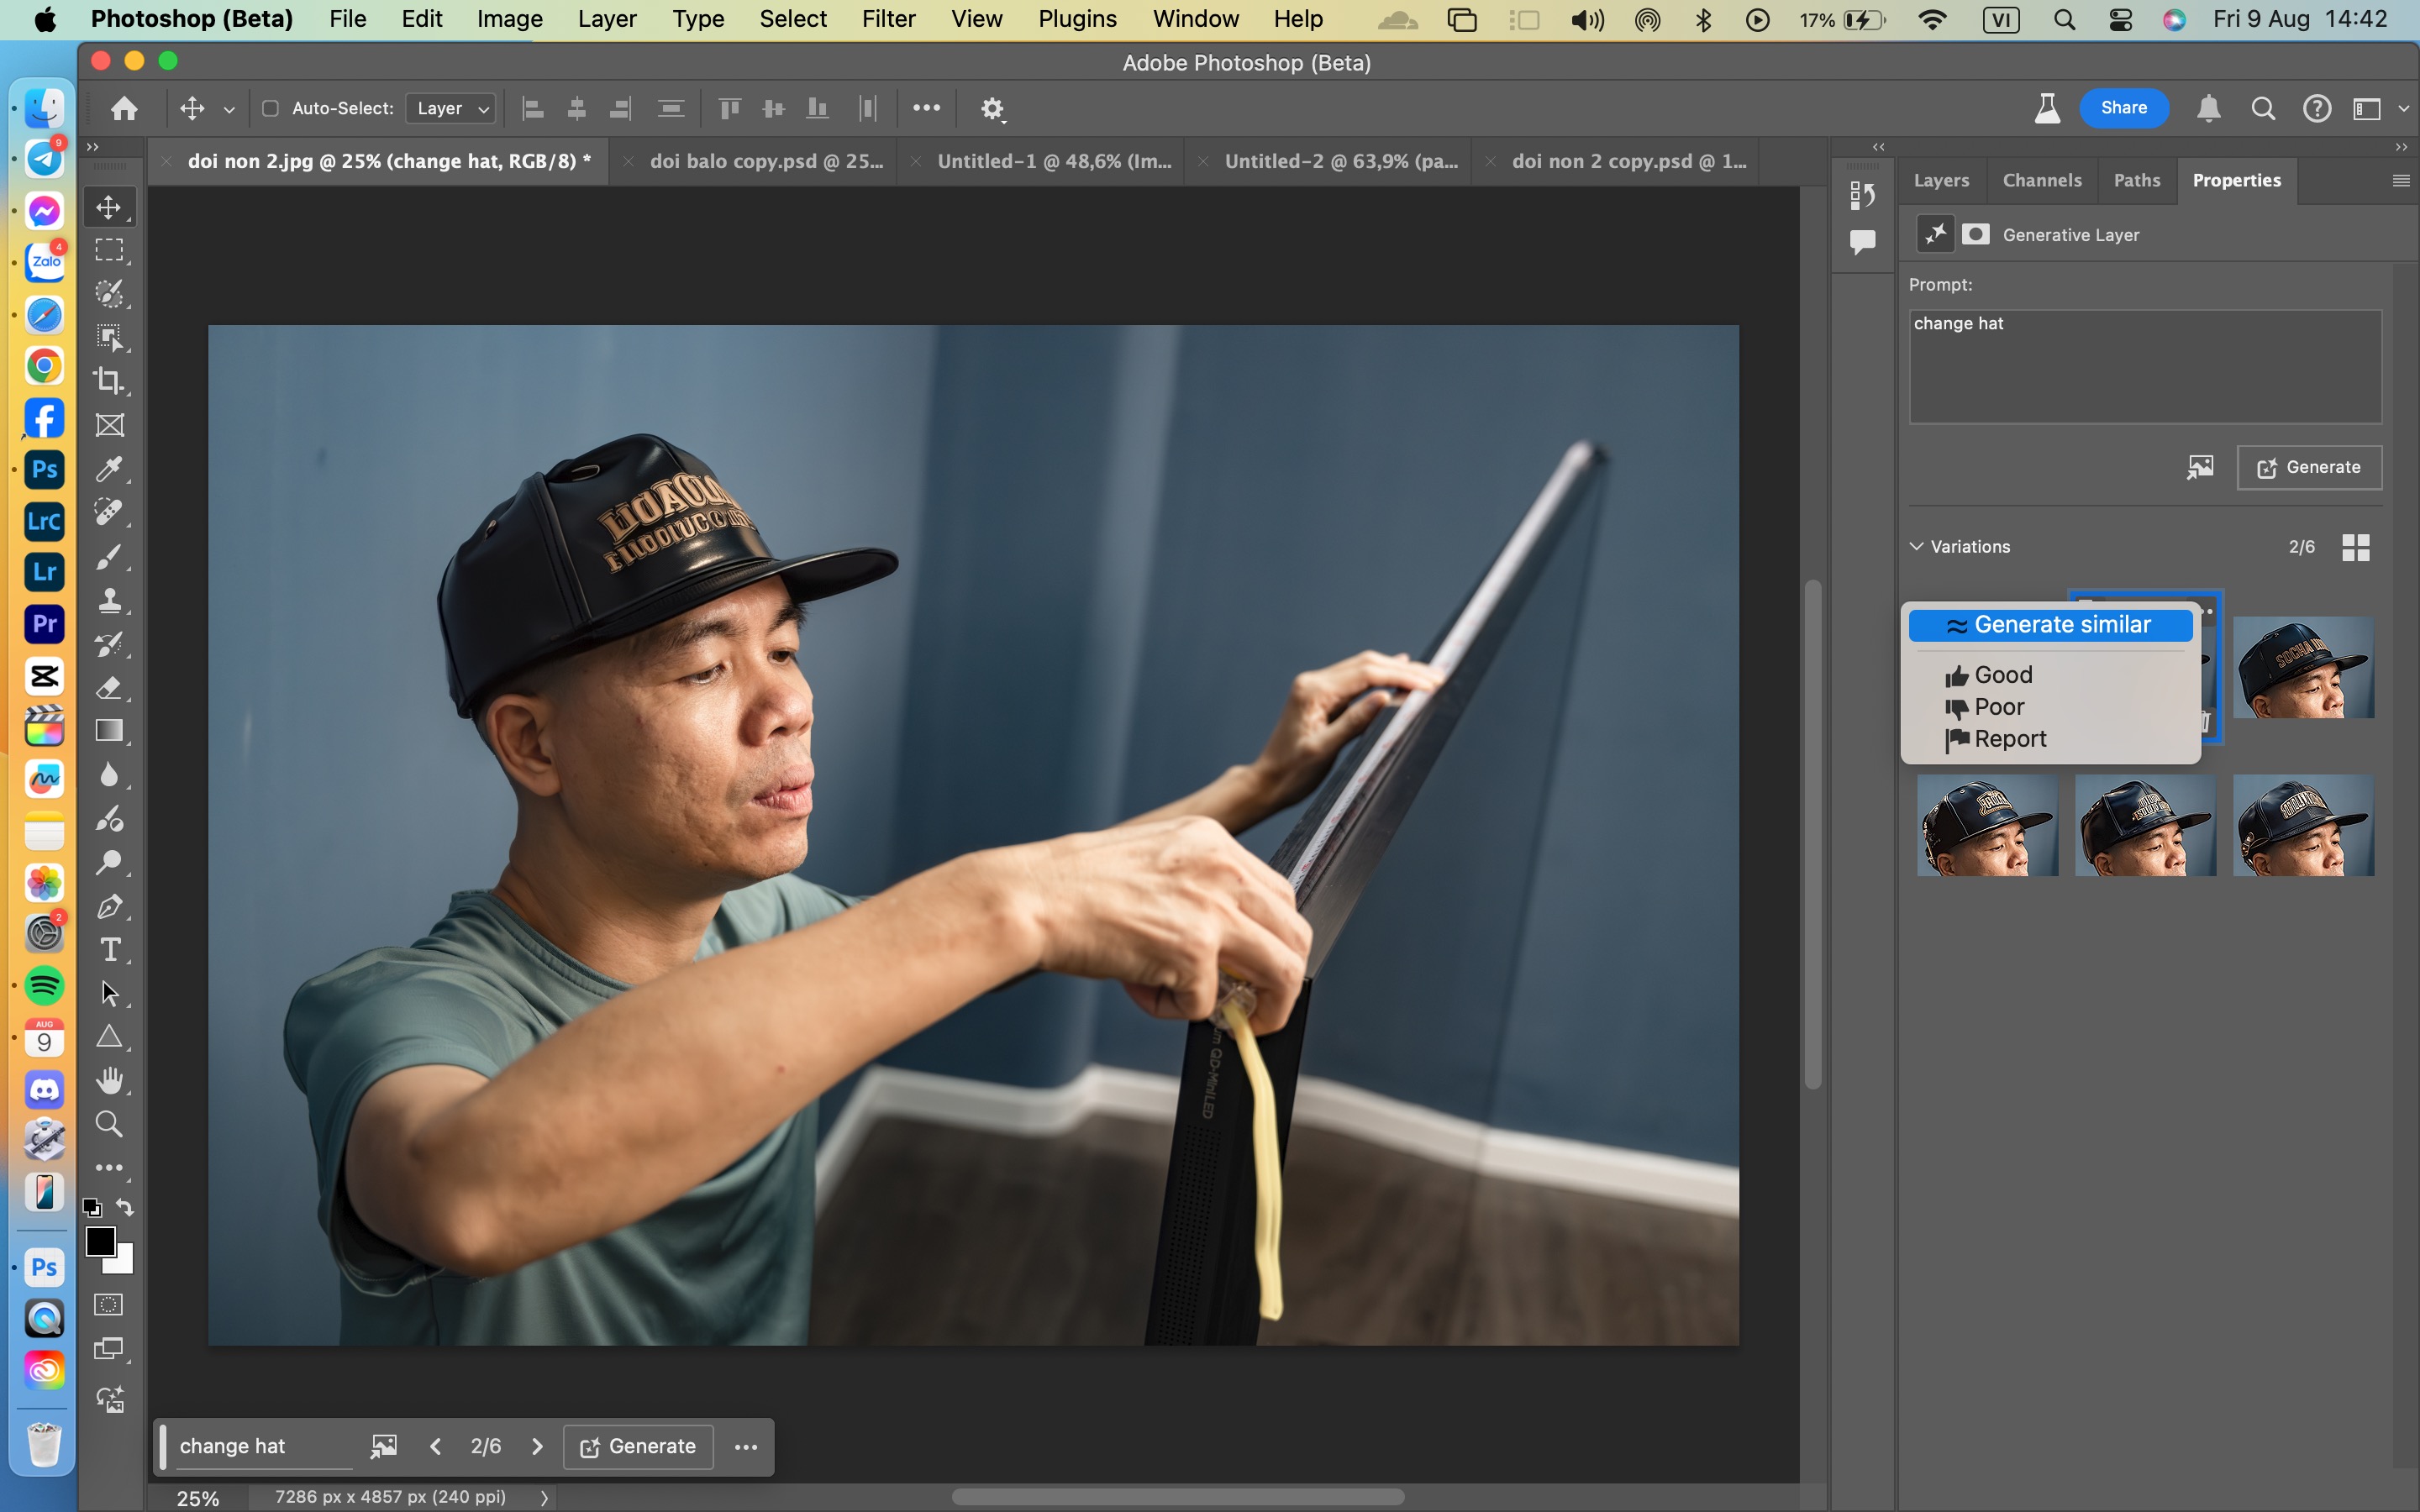Toggle Auto-Select checkbox in options bar
Screen dimensions: 2420x1512
click(x=270, y=108)
